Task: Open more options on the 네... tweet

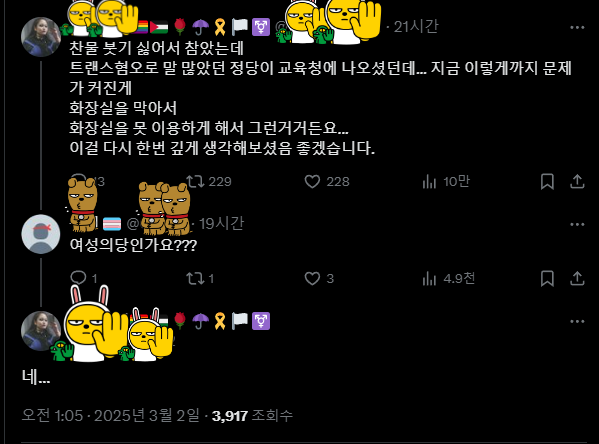Action: coord(577,321)
